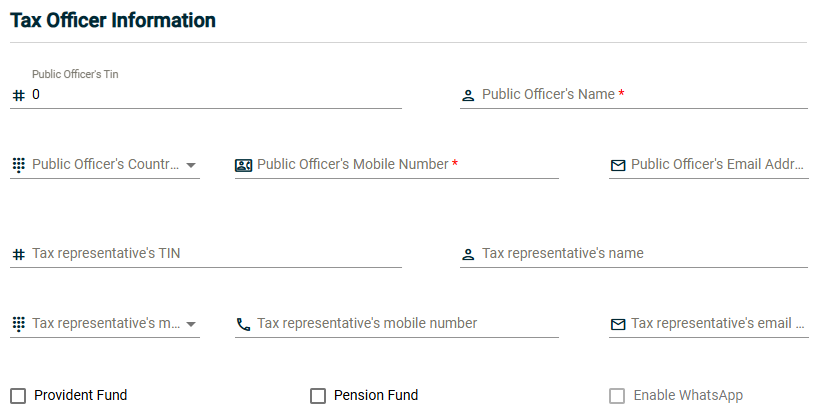Check the Provident Fund checkbox
The width and height of the screenshot is (831, 420).
(x=18, y=396)
